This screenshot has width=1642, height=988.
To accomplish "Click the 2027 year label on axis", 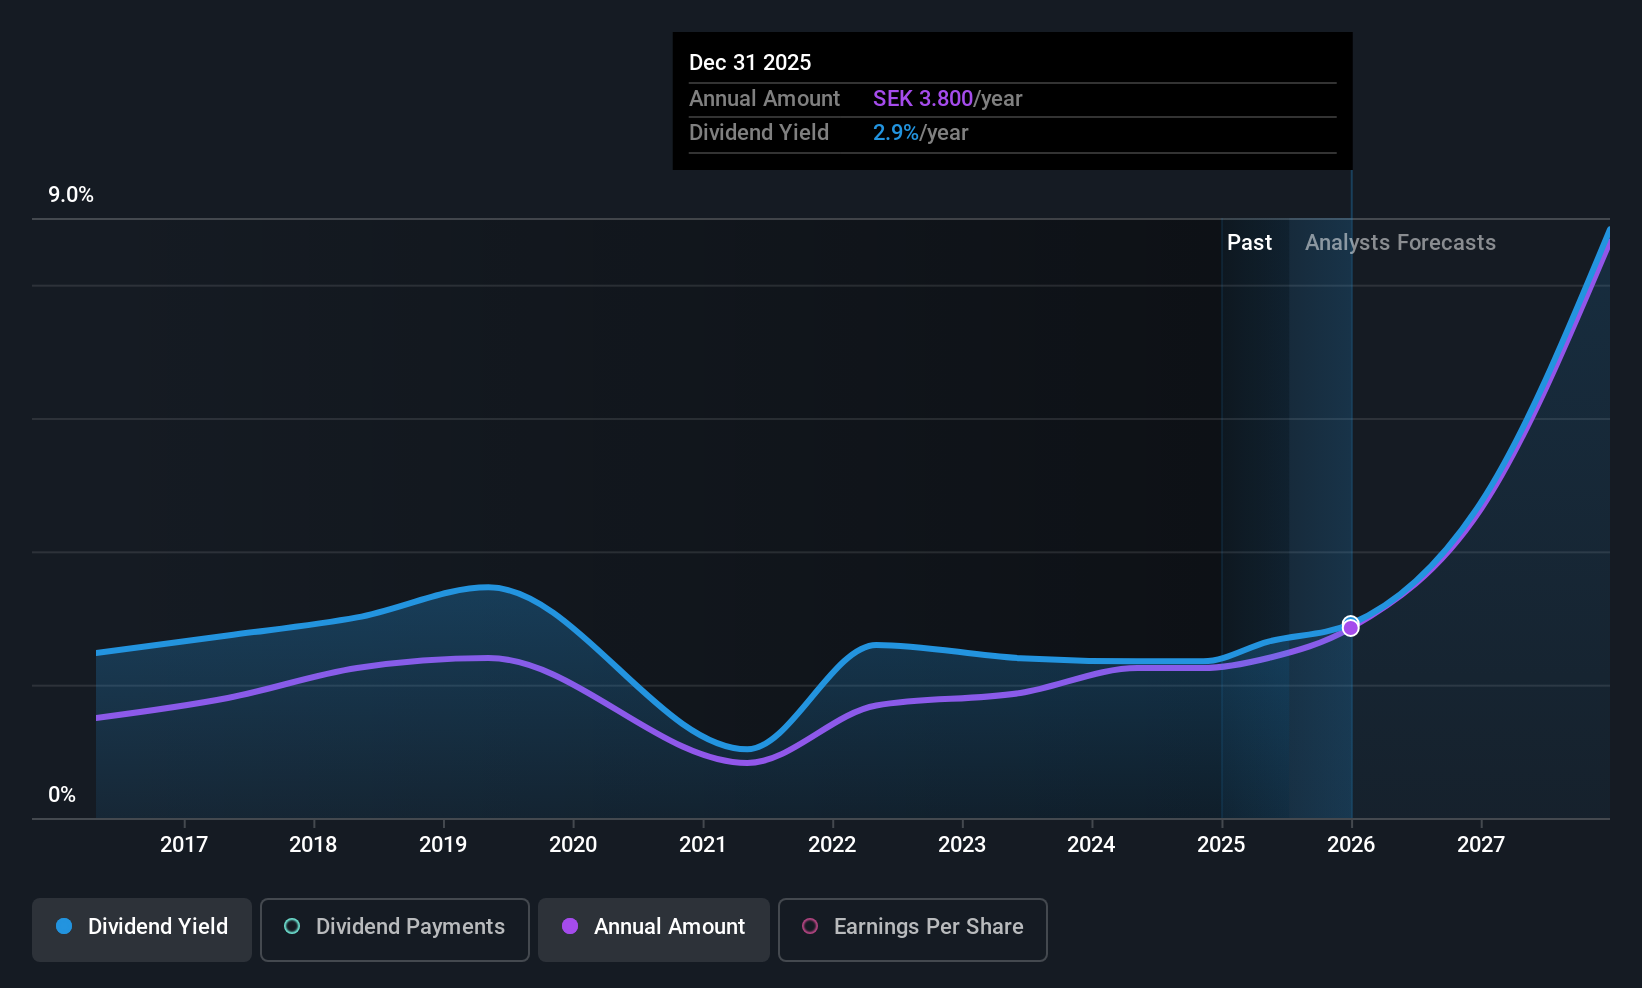I will tap(1481, 845).
